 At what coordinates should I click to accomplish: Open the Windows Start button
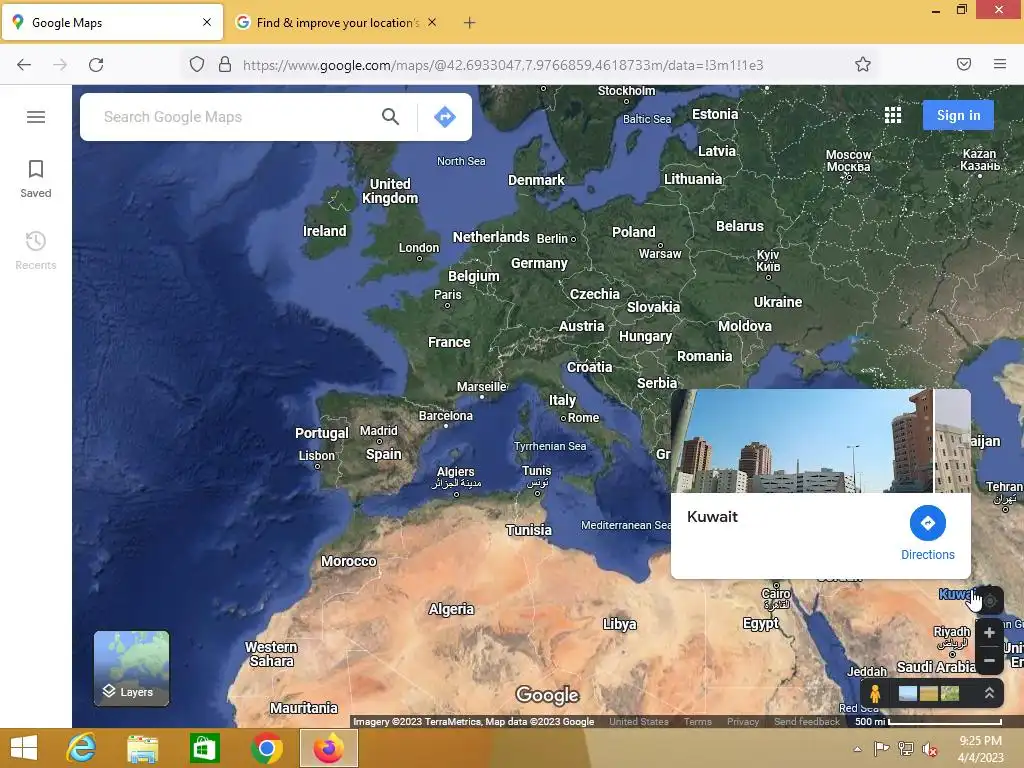(x=24, y=748)
